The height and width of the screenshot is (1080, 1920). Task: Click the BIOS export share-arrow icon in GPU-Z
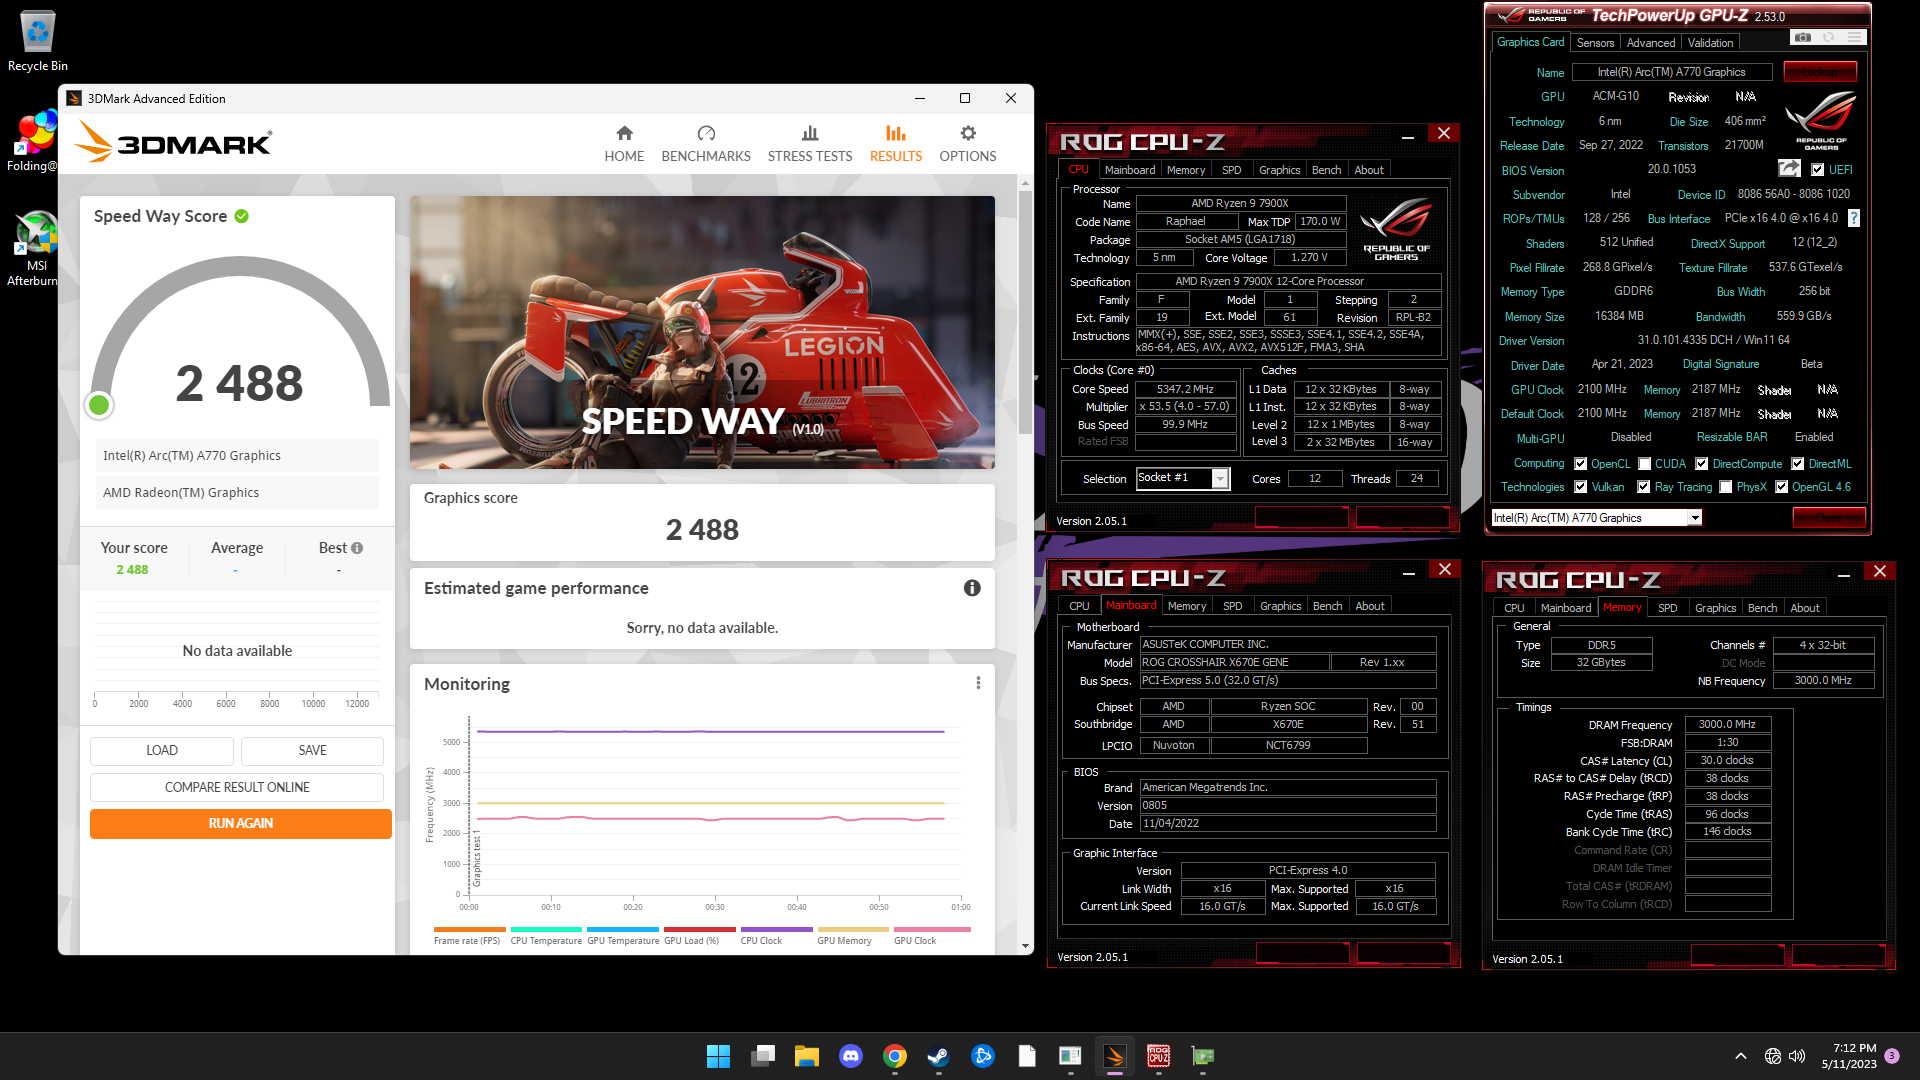click(x=1789, y=169)
